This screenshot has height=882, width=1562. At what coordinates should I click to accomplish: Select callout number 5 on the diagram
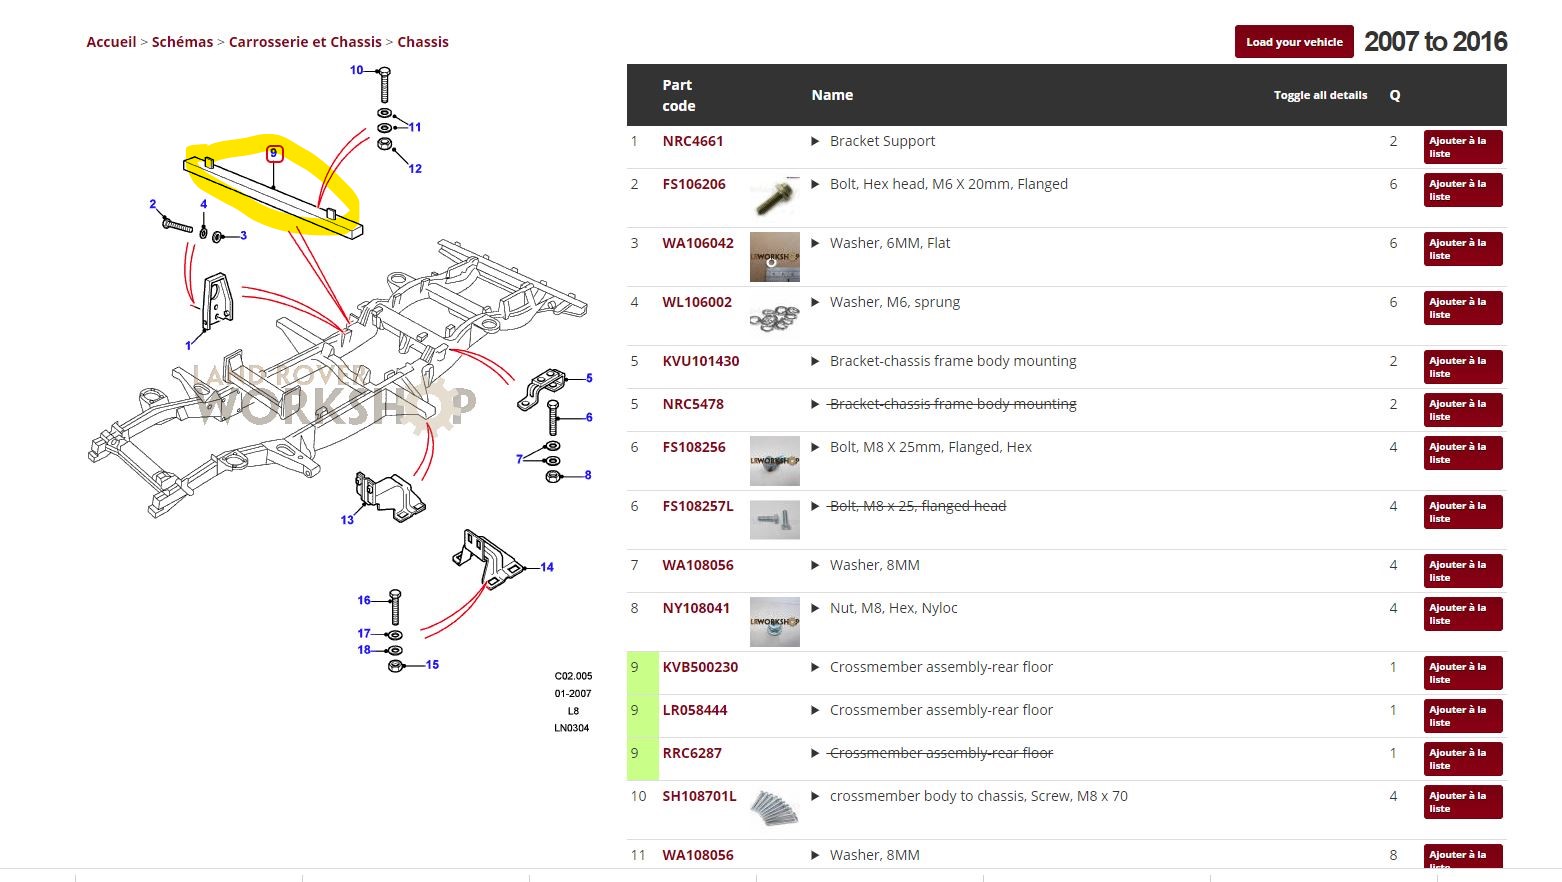click(x=589, y=378)
